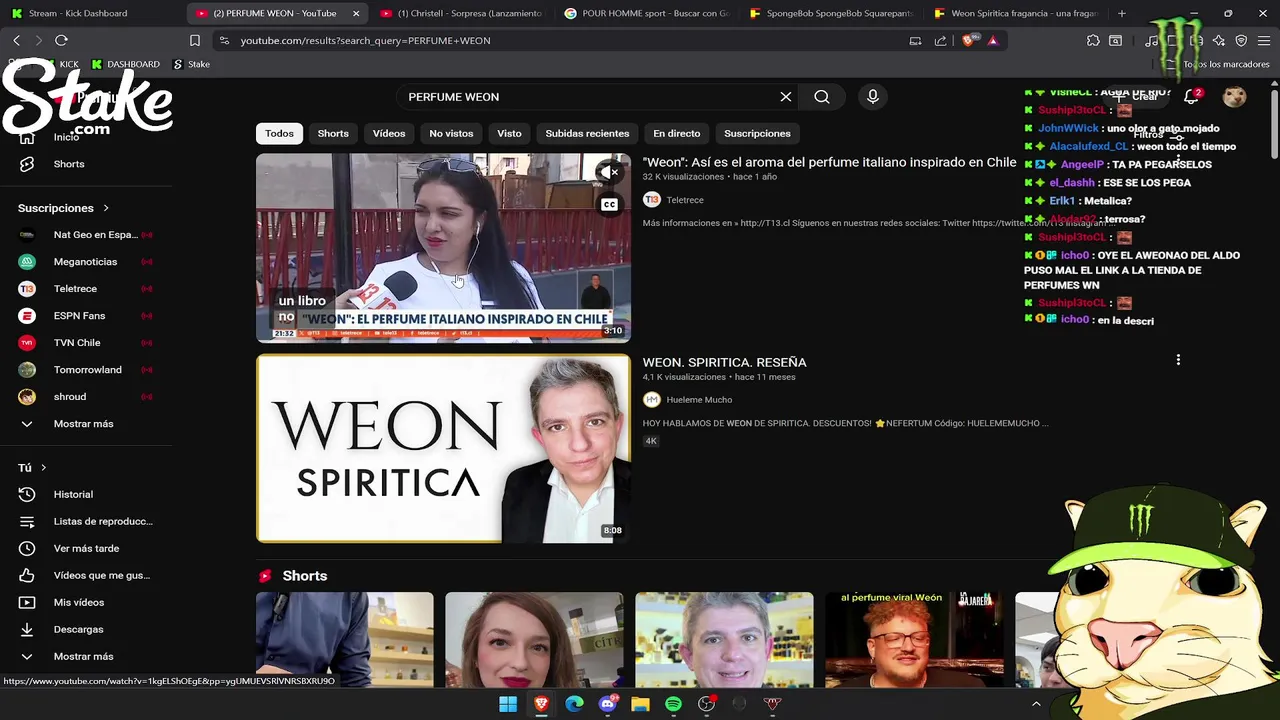1280x720 pixels.
Task: Toggle mute on the Teletrece video preview
Action: tap(609, 172)
